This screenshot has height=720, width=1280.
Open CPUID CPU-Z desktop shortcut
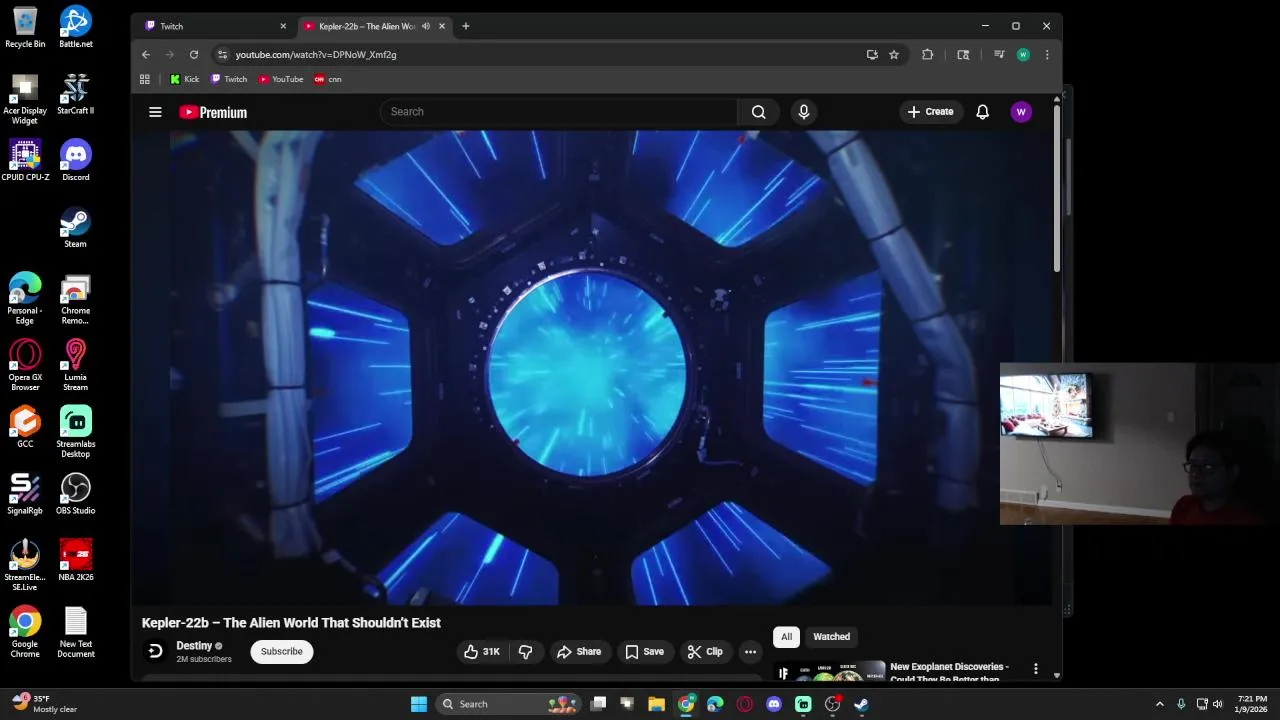pos(25,160)
